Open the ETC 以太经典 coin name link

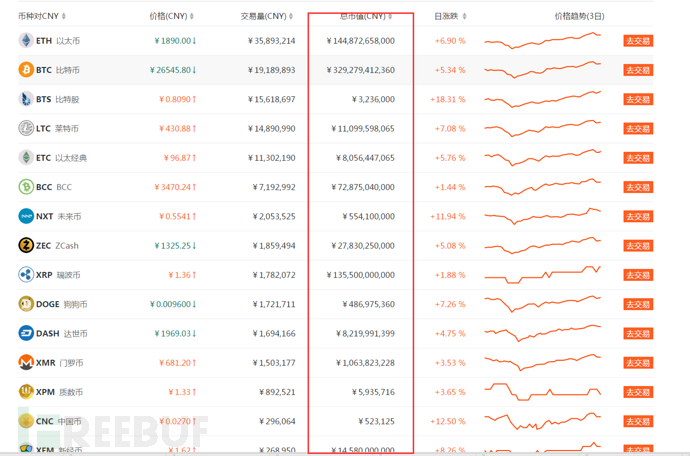click(62, 158)
